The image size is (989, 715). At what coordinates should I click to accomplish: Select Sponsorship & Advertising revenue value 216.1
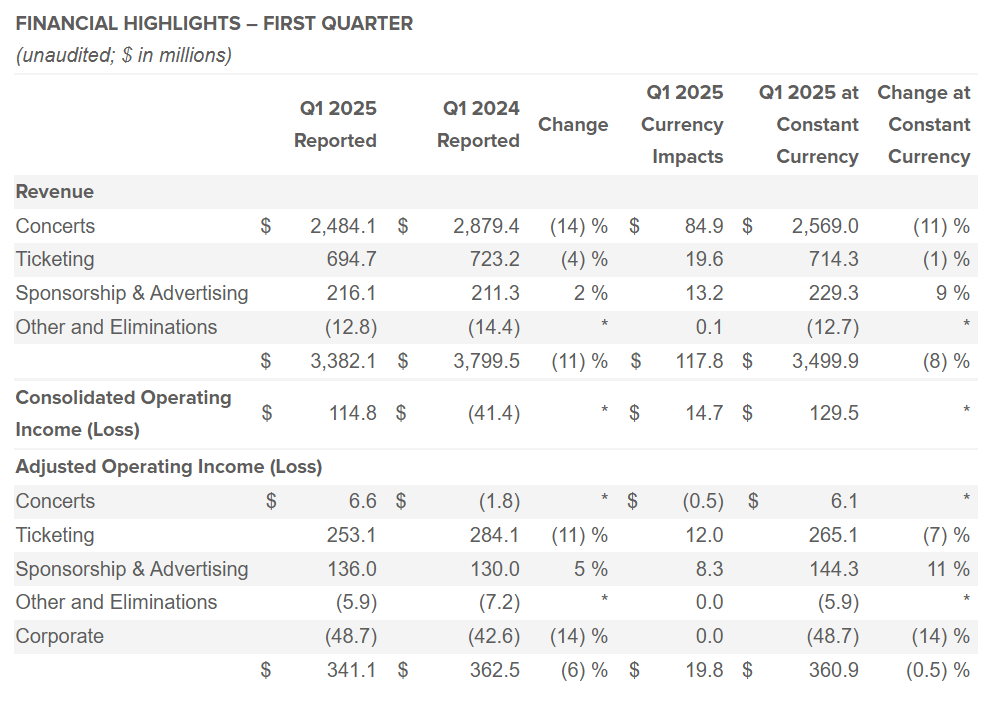(x=350, y=293)
